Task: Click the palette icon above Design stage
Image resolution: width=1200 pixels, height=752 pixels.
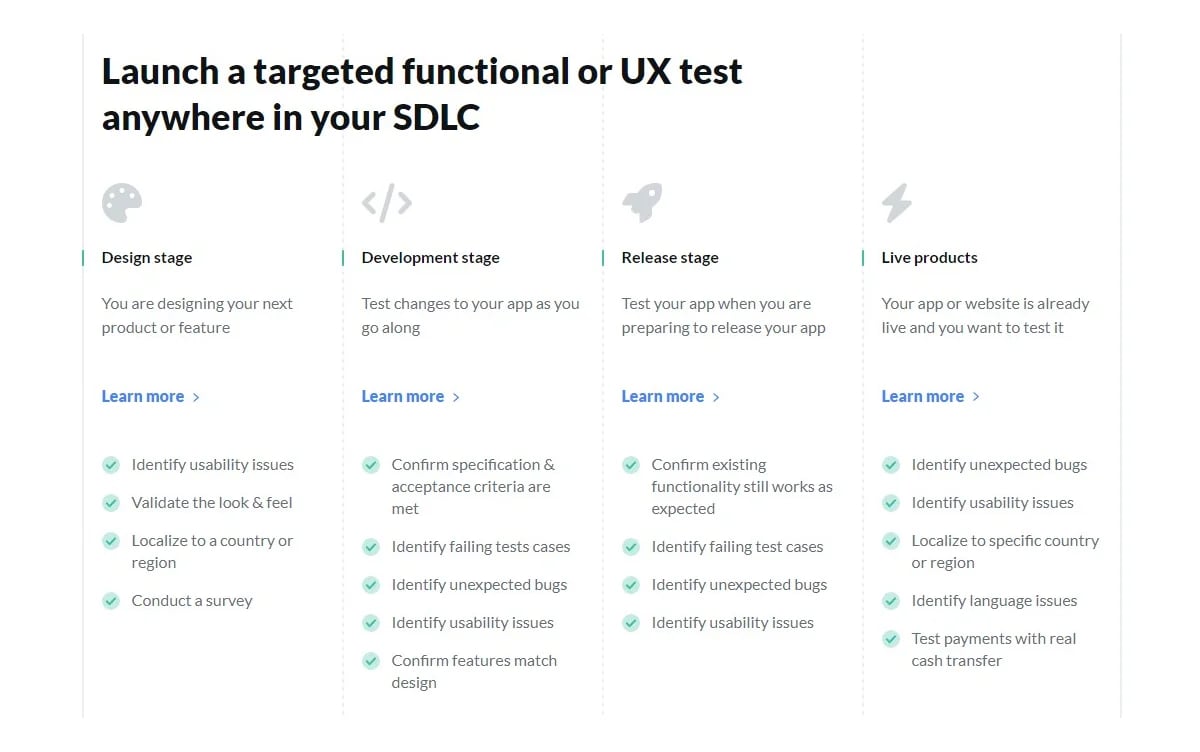Action: point(121,200)
